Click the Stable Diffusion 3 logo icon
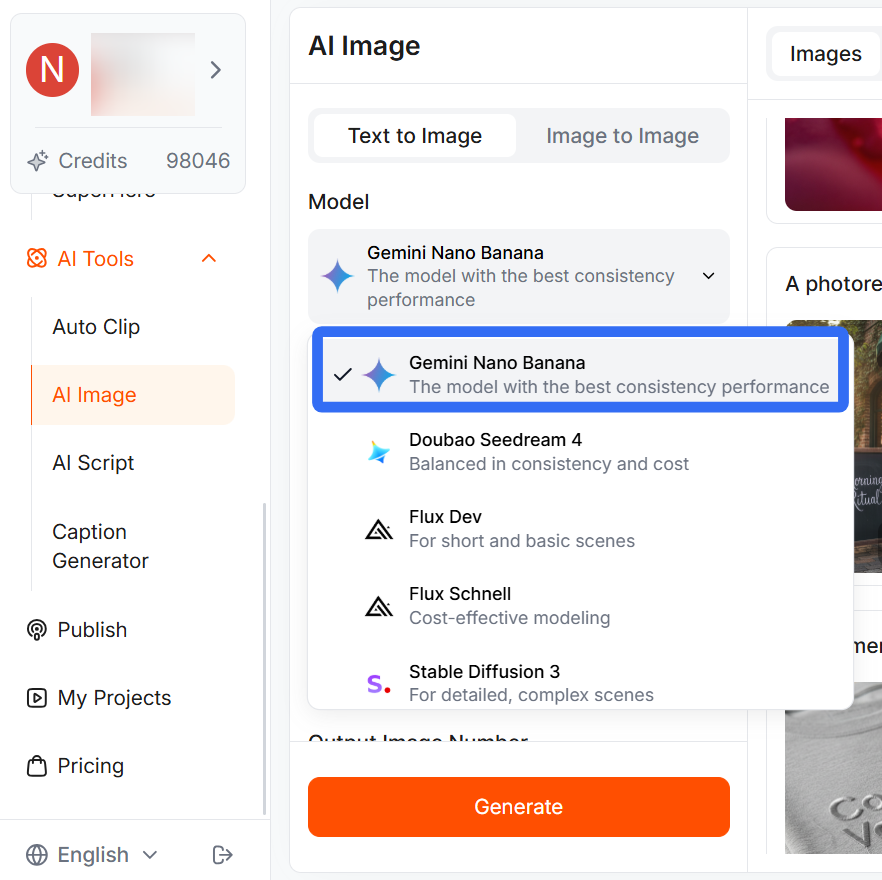 (x=378, y=683)
